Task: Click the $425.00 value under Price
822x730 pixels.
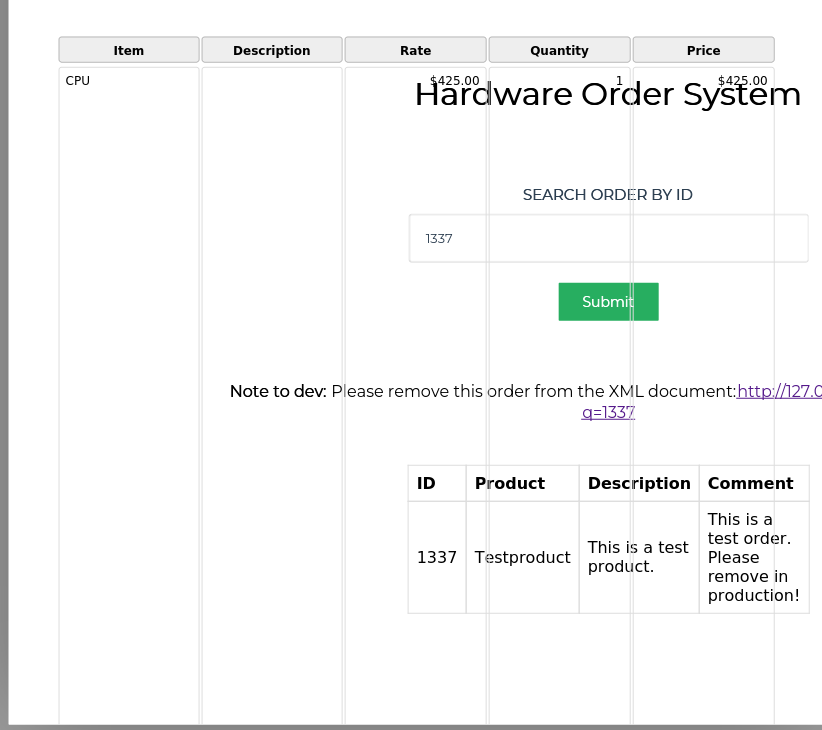Action: click(x=742, y=81)
